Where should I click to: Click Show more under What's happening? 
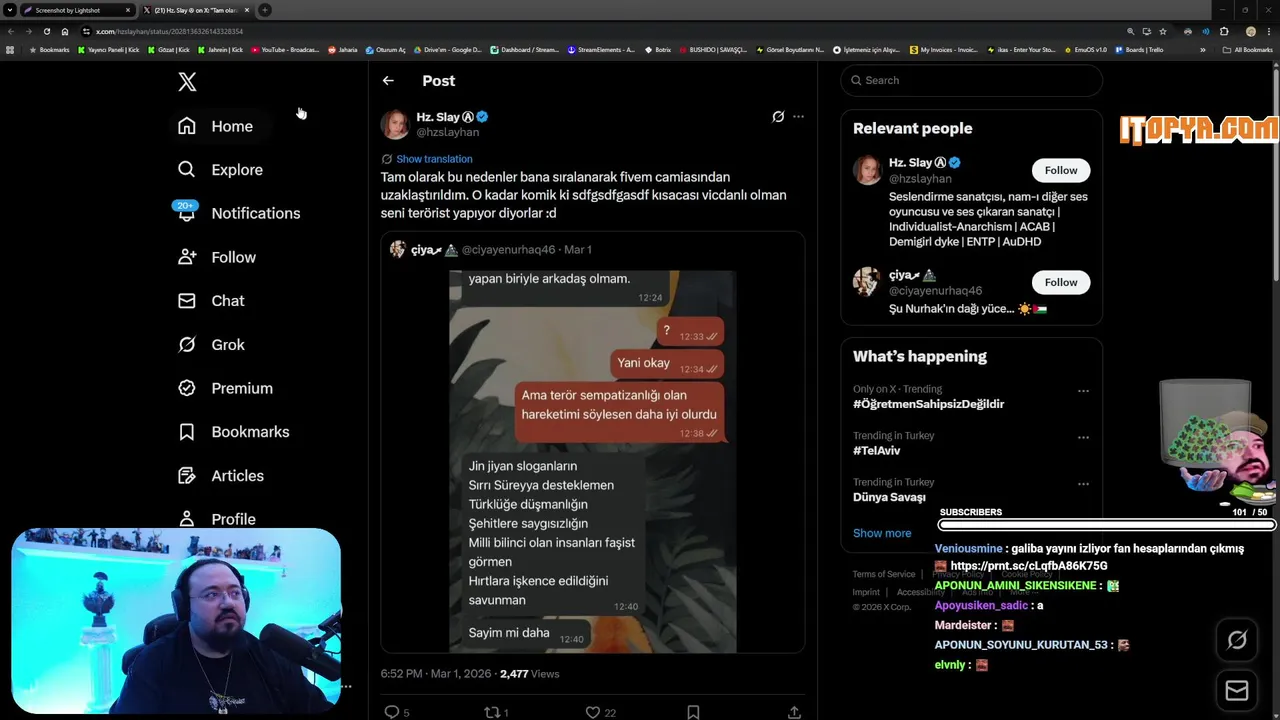[x=882, y=533]
